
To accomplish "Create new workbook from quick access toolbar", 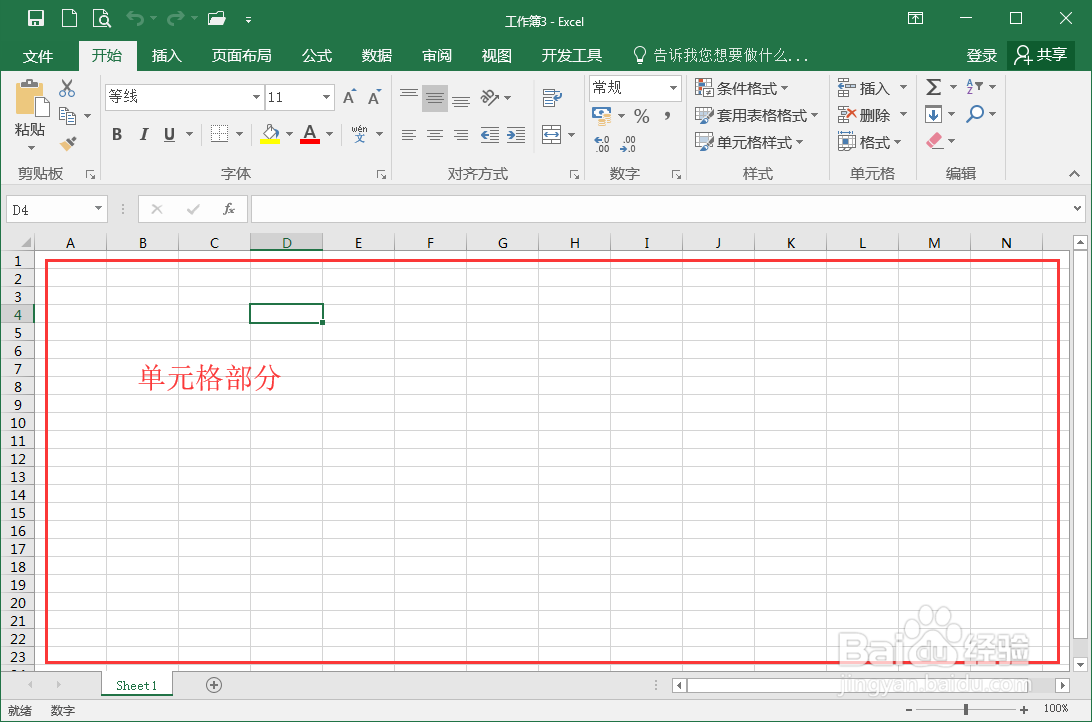I will (x=70, y=18).
